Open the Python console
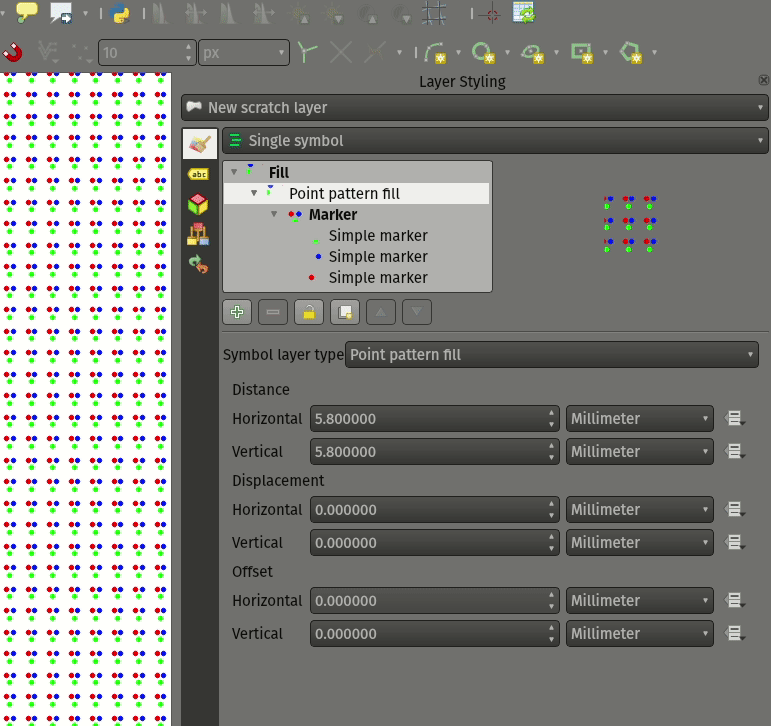The width and height of the screenshot is (771, 726). pos(121,13)
